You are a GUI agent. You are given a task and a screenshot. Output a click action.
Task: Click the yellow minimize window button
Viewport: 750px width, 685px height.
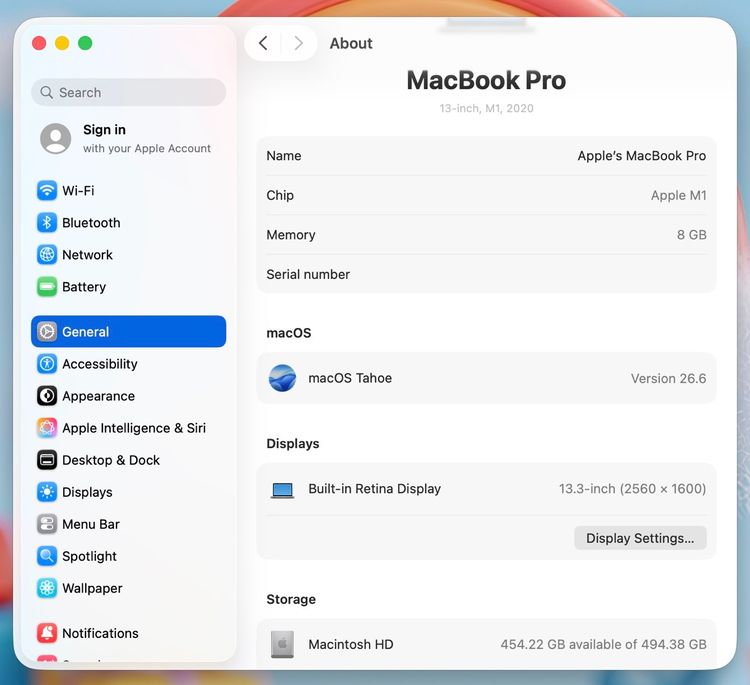click(62, 43)
